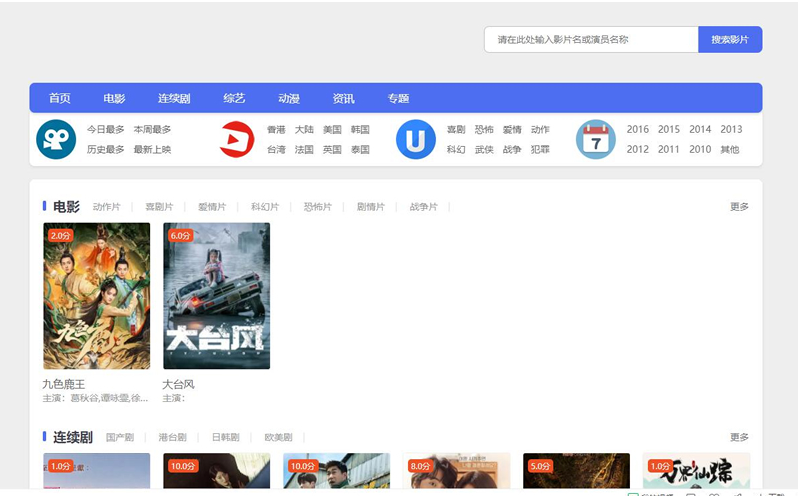Open the series thumbnail rated 8.0分
The image size is (800, 496).
coord(457,471)
